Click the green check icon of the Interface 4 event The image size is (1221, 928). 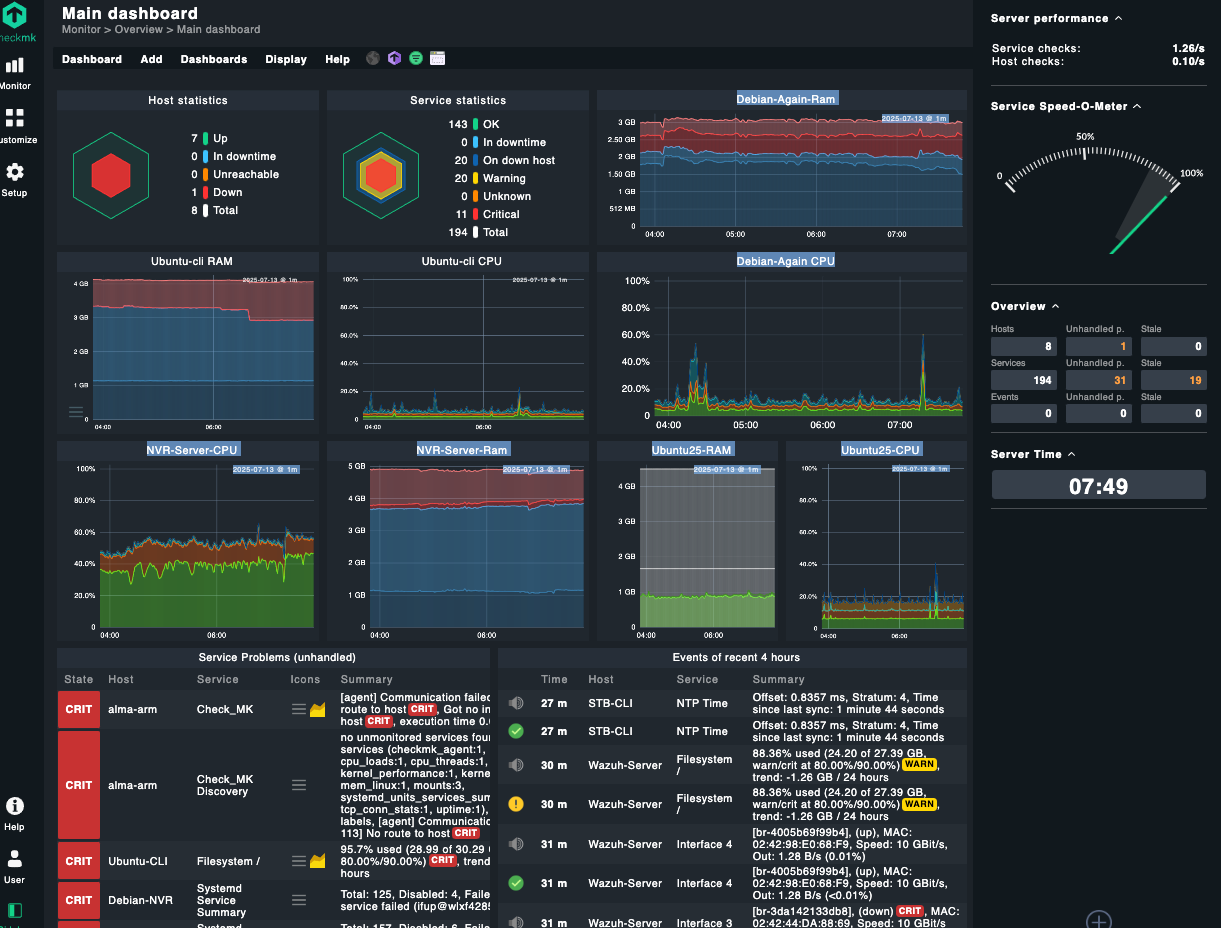coord(516,883)
